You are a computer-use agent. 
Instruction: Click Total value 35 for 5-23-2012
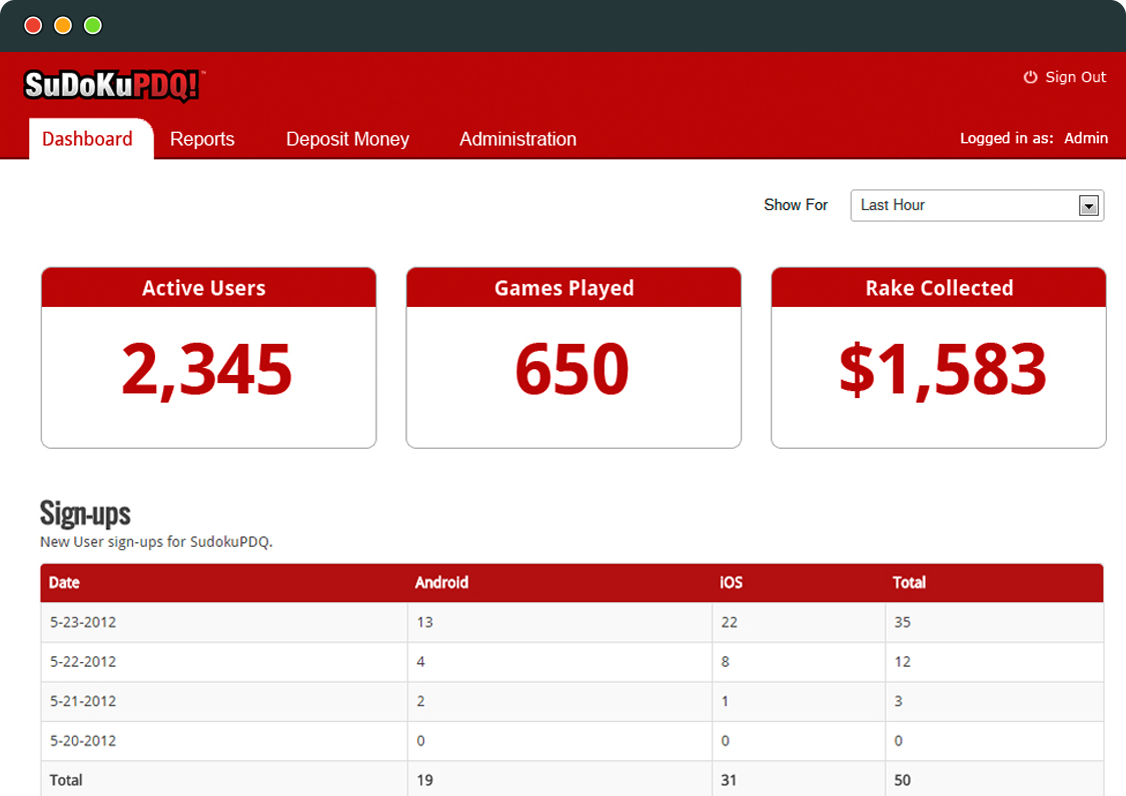tap(902, 622)
